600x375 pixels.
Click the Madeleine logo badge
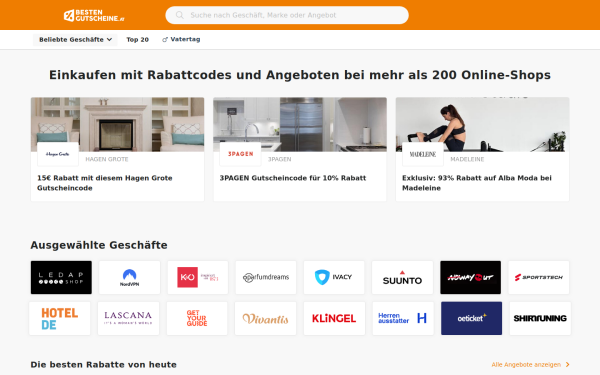point(423,154)
